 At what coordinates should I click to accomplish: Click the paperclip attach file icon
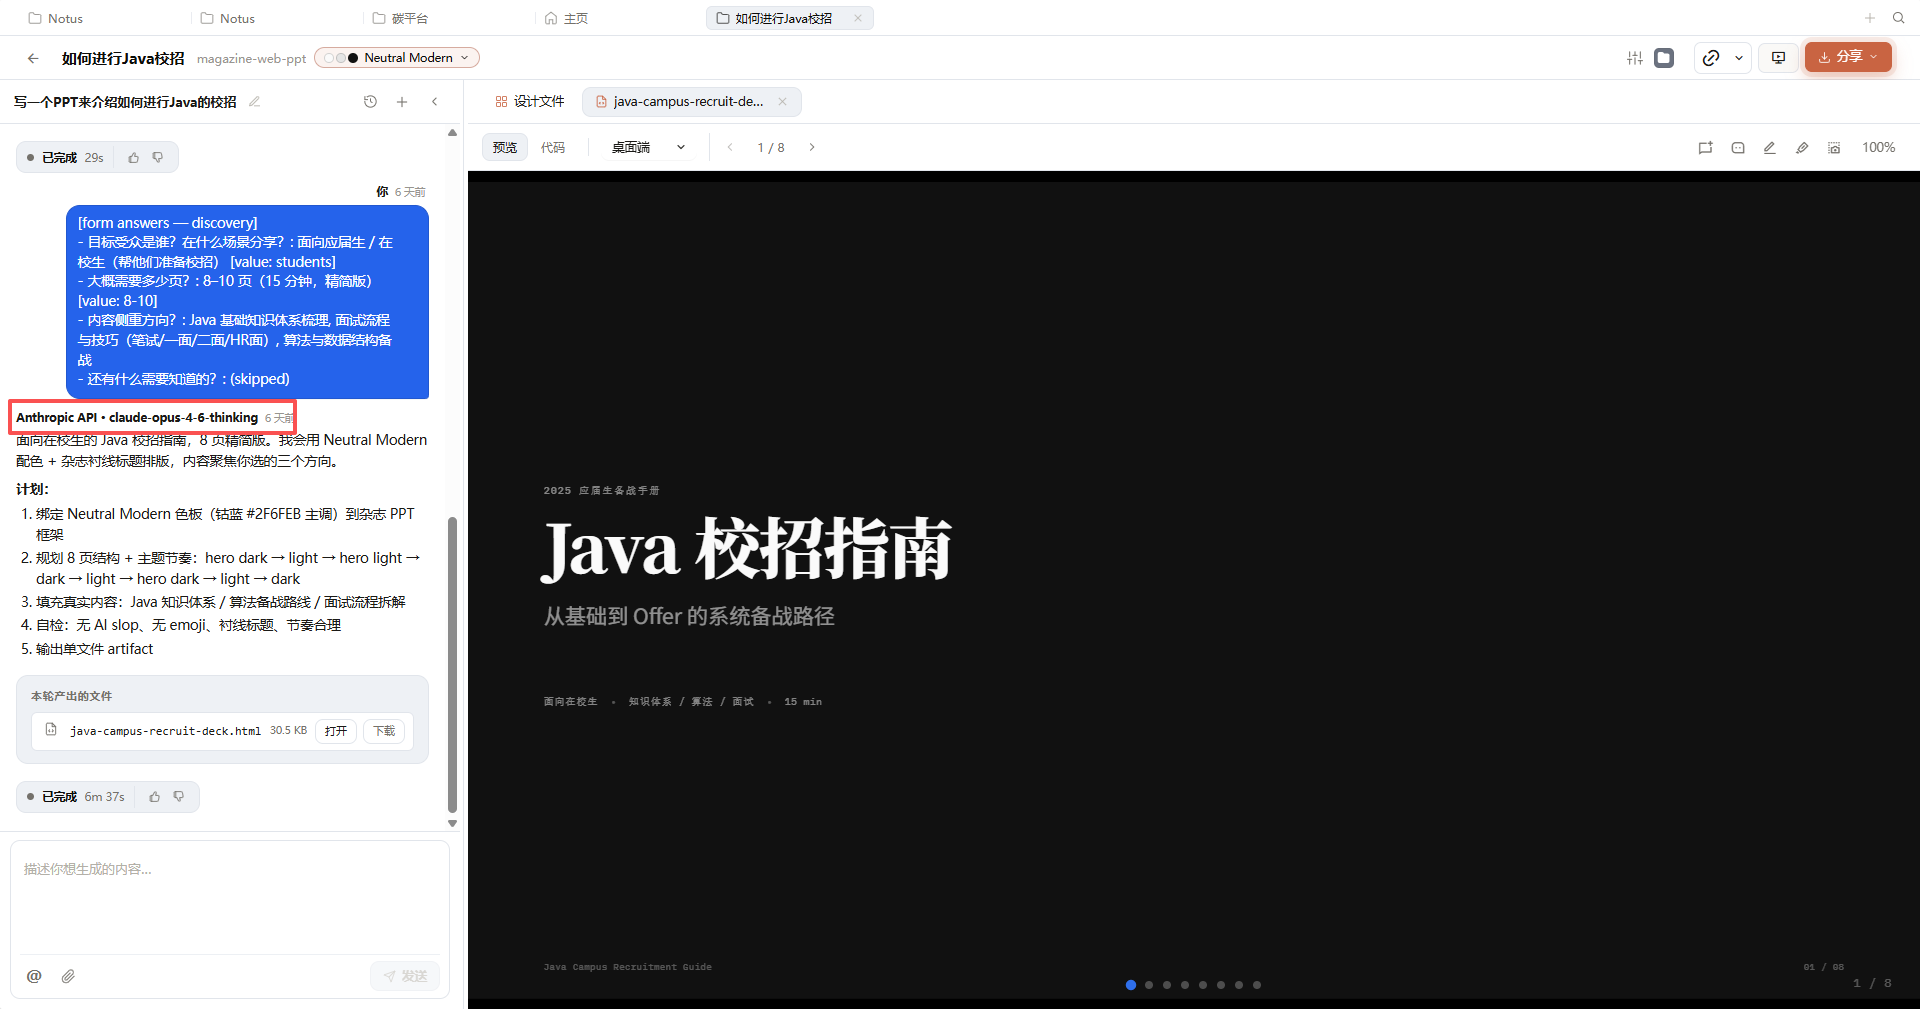point(68,976)
